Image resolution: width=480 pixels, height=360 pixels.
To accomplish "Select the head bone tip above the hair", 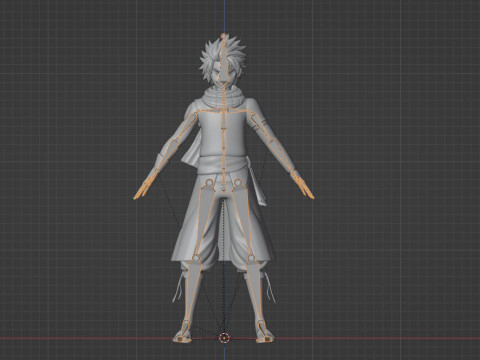I will [x=224, y=35].
